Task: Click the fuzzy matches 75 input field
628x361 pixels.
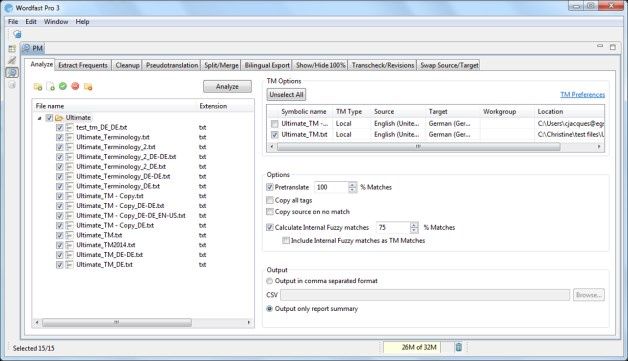Action: click(393, 228)
